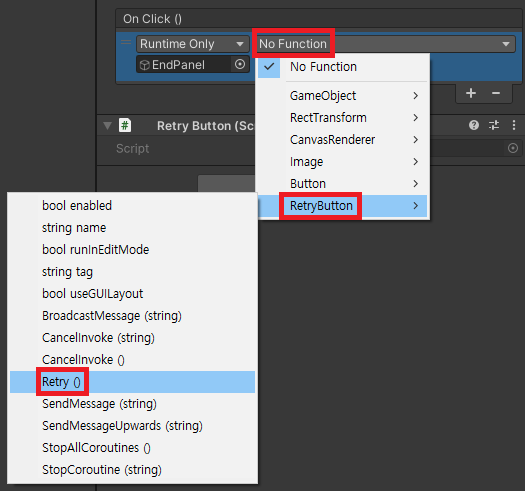This screenshot has width=525, height=491.
Task: Select bool runInEditMode property
Action: click(132, 250)
